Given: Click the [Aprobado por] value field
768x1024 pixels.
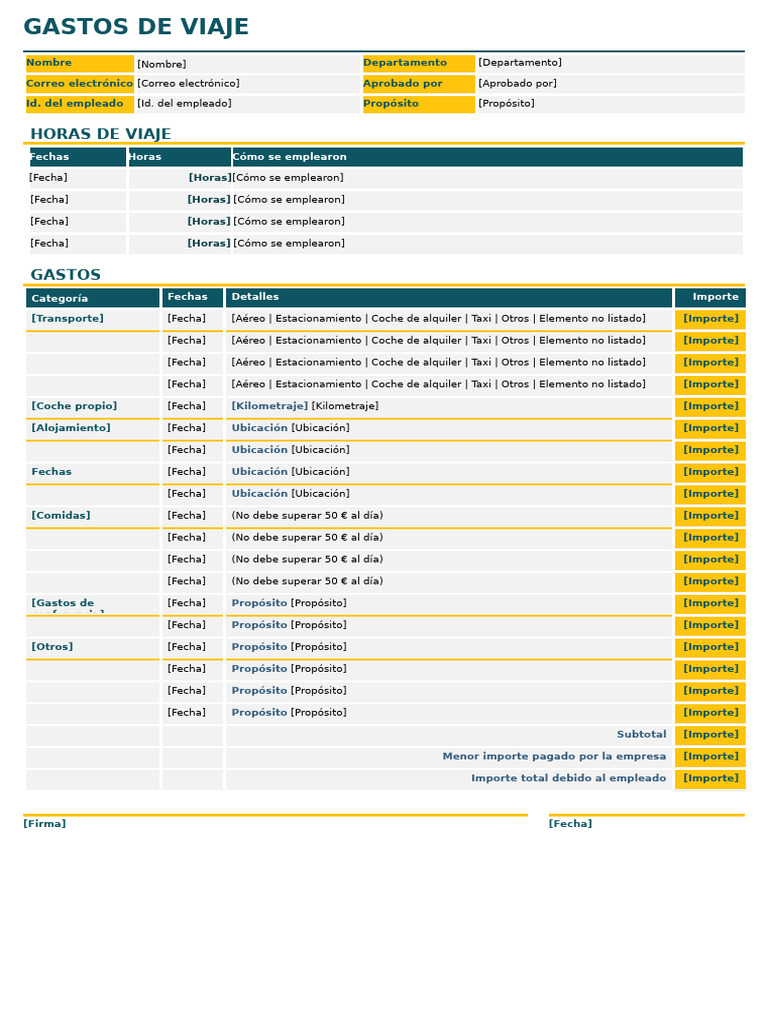Looking at the screenshot, I should coord(611,84).
